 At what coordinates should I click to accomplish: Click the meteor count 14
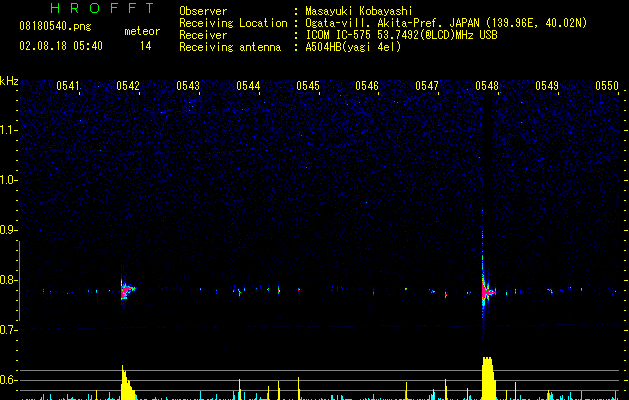coord(146,46)
